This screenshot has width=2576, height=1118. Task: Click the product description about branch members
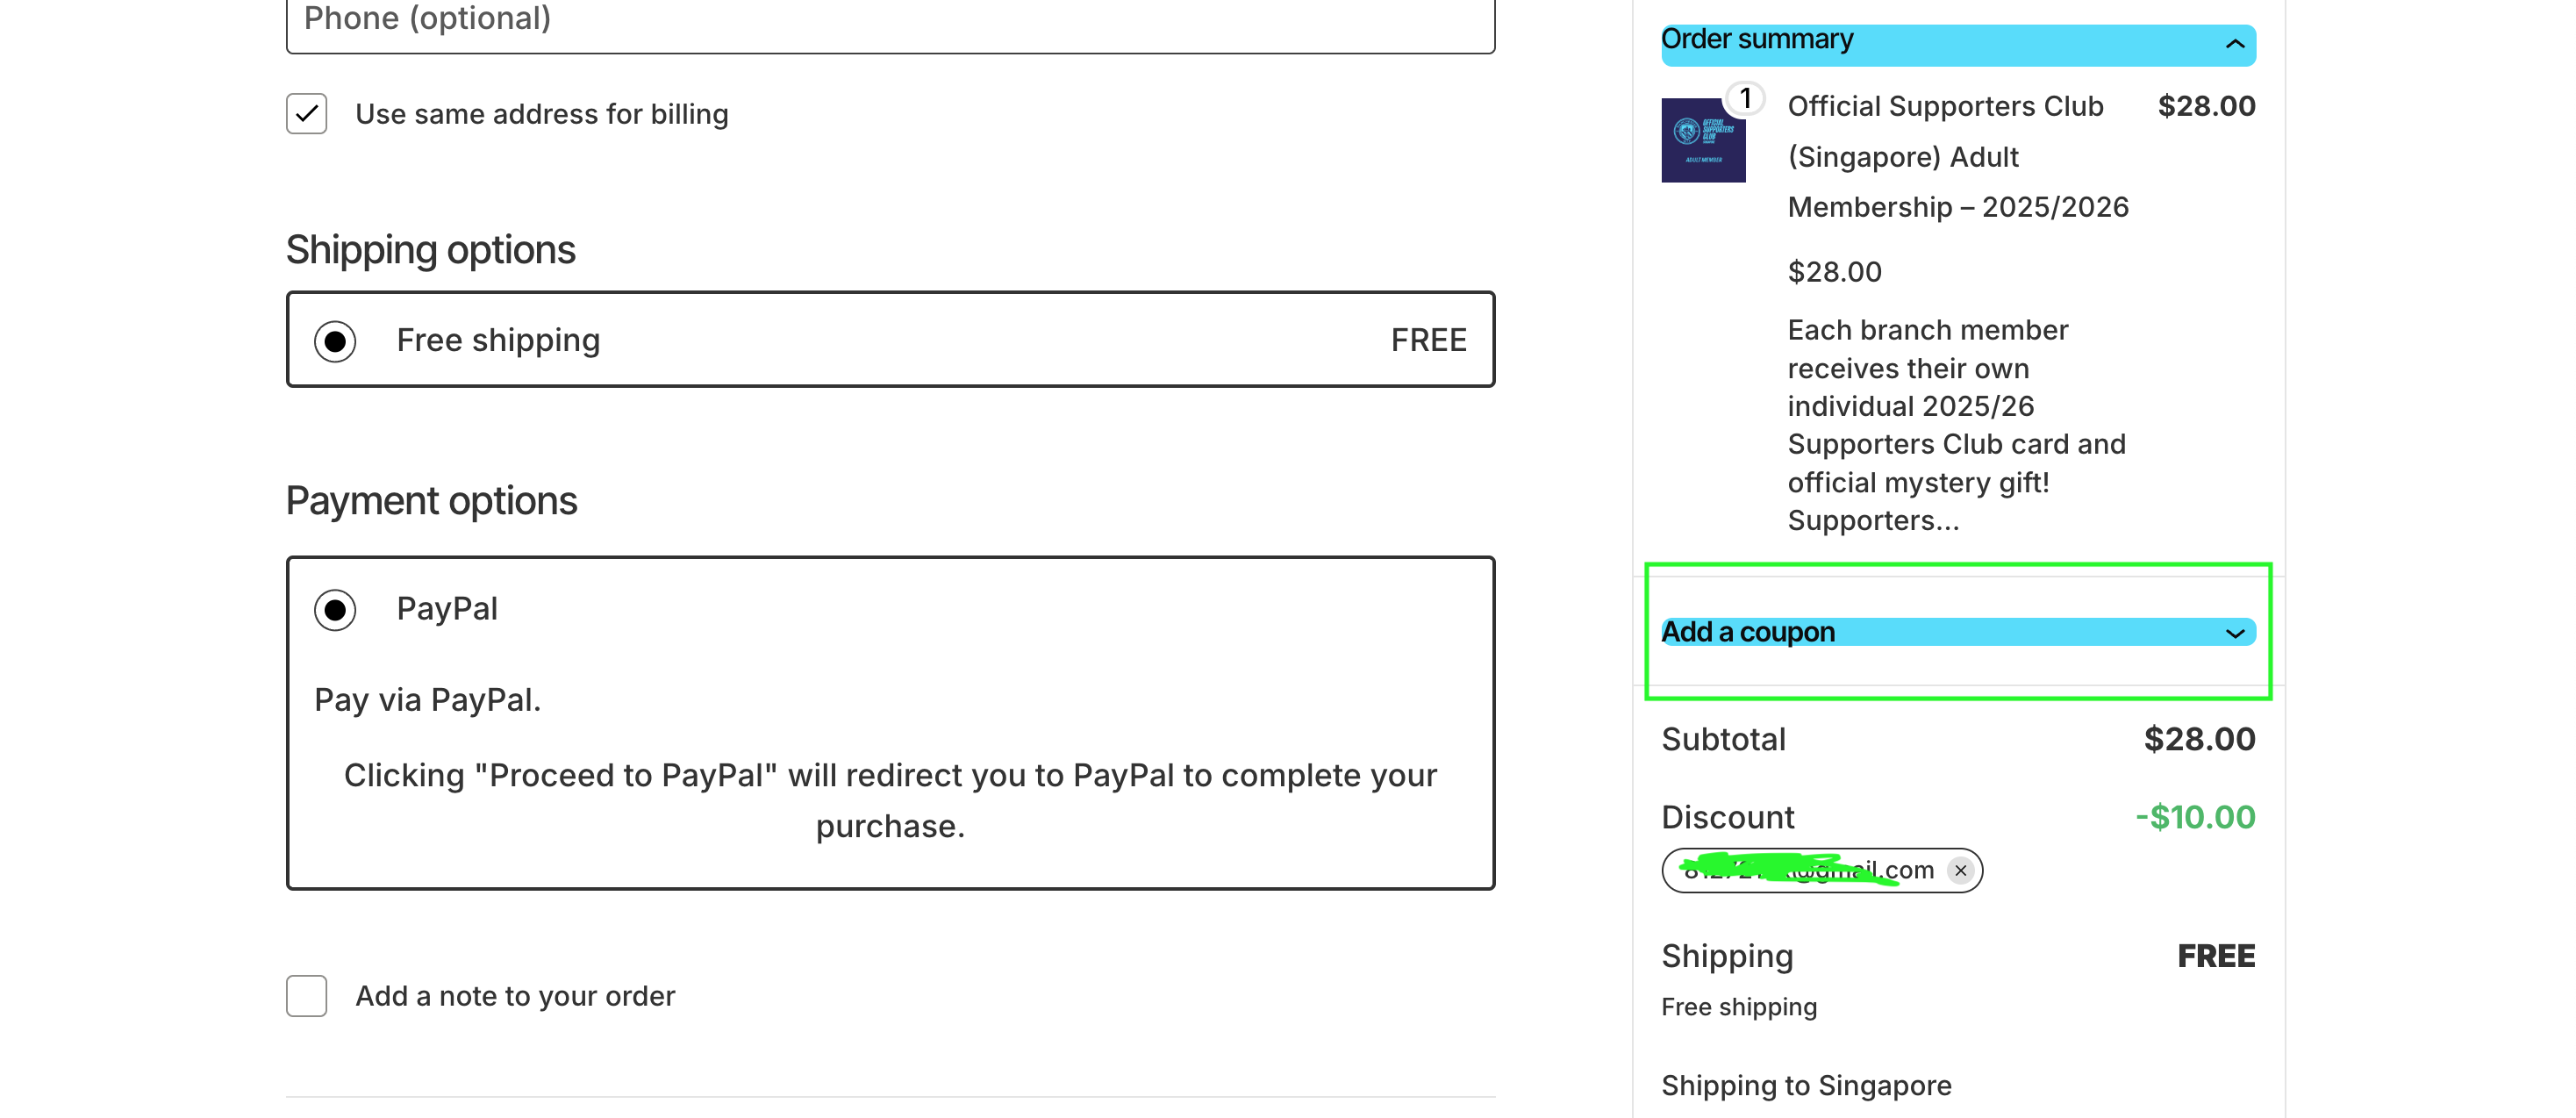click(x=1955, y=425)
